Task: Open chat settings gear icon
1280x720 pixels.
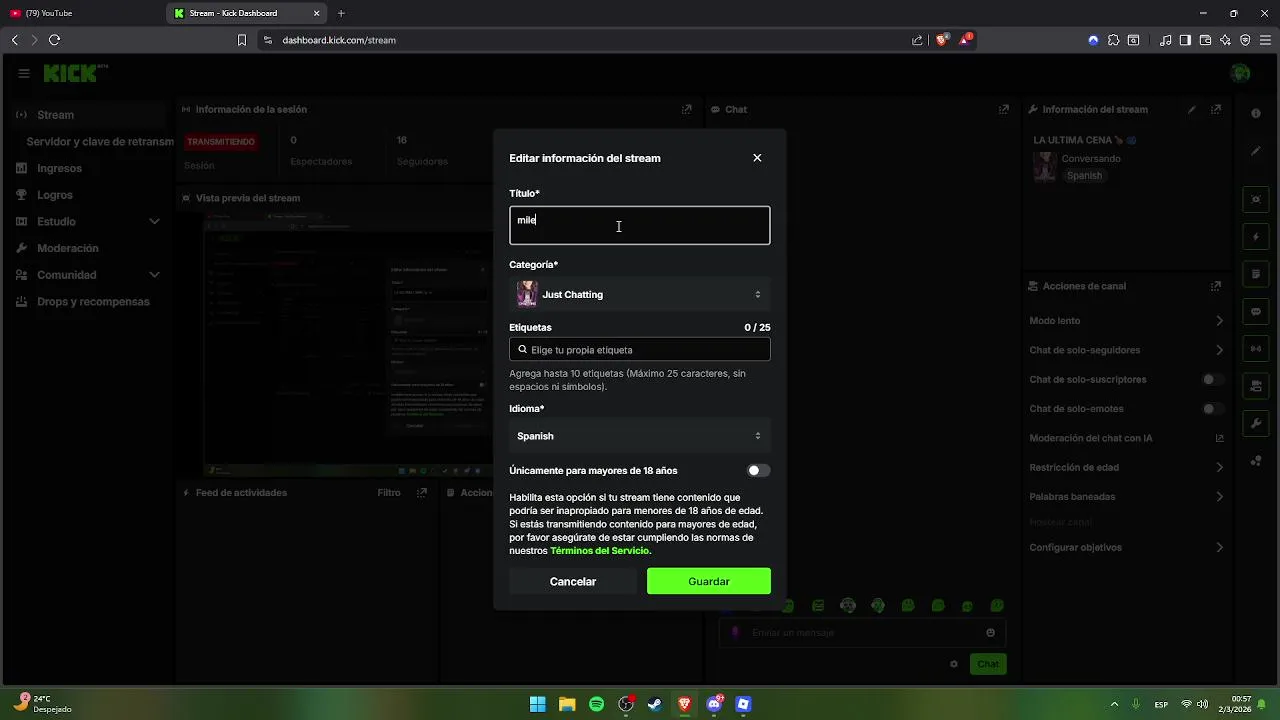Action: point(954,664)
